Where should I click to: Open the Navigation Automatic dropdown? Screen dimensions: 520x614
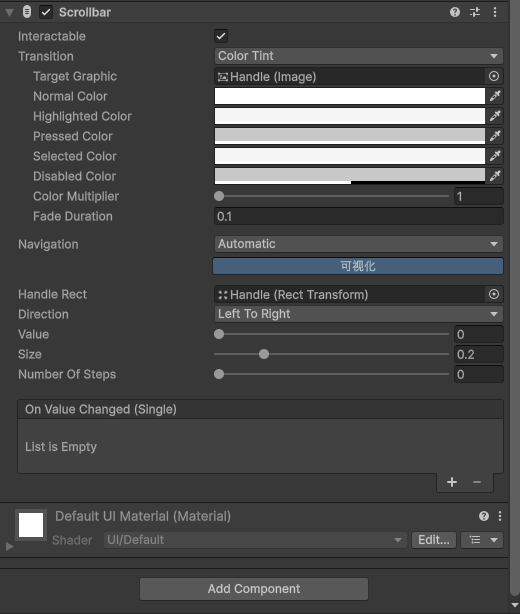pyautogui.click(x=358, y=244)
